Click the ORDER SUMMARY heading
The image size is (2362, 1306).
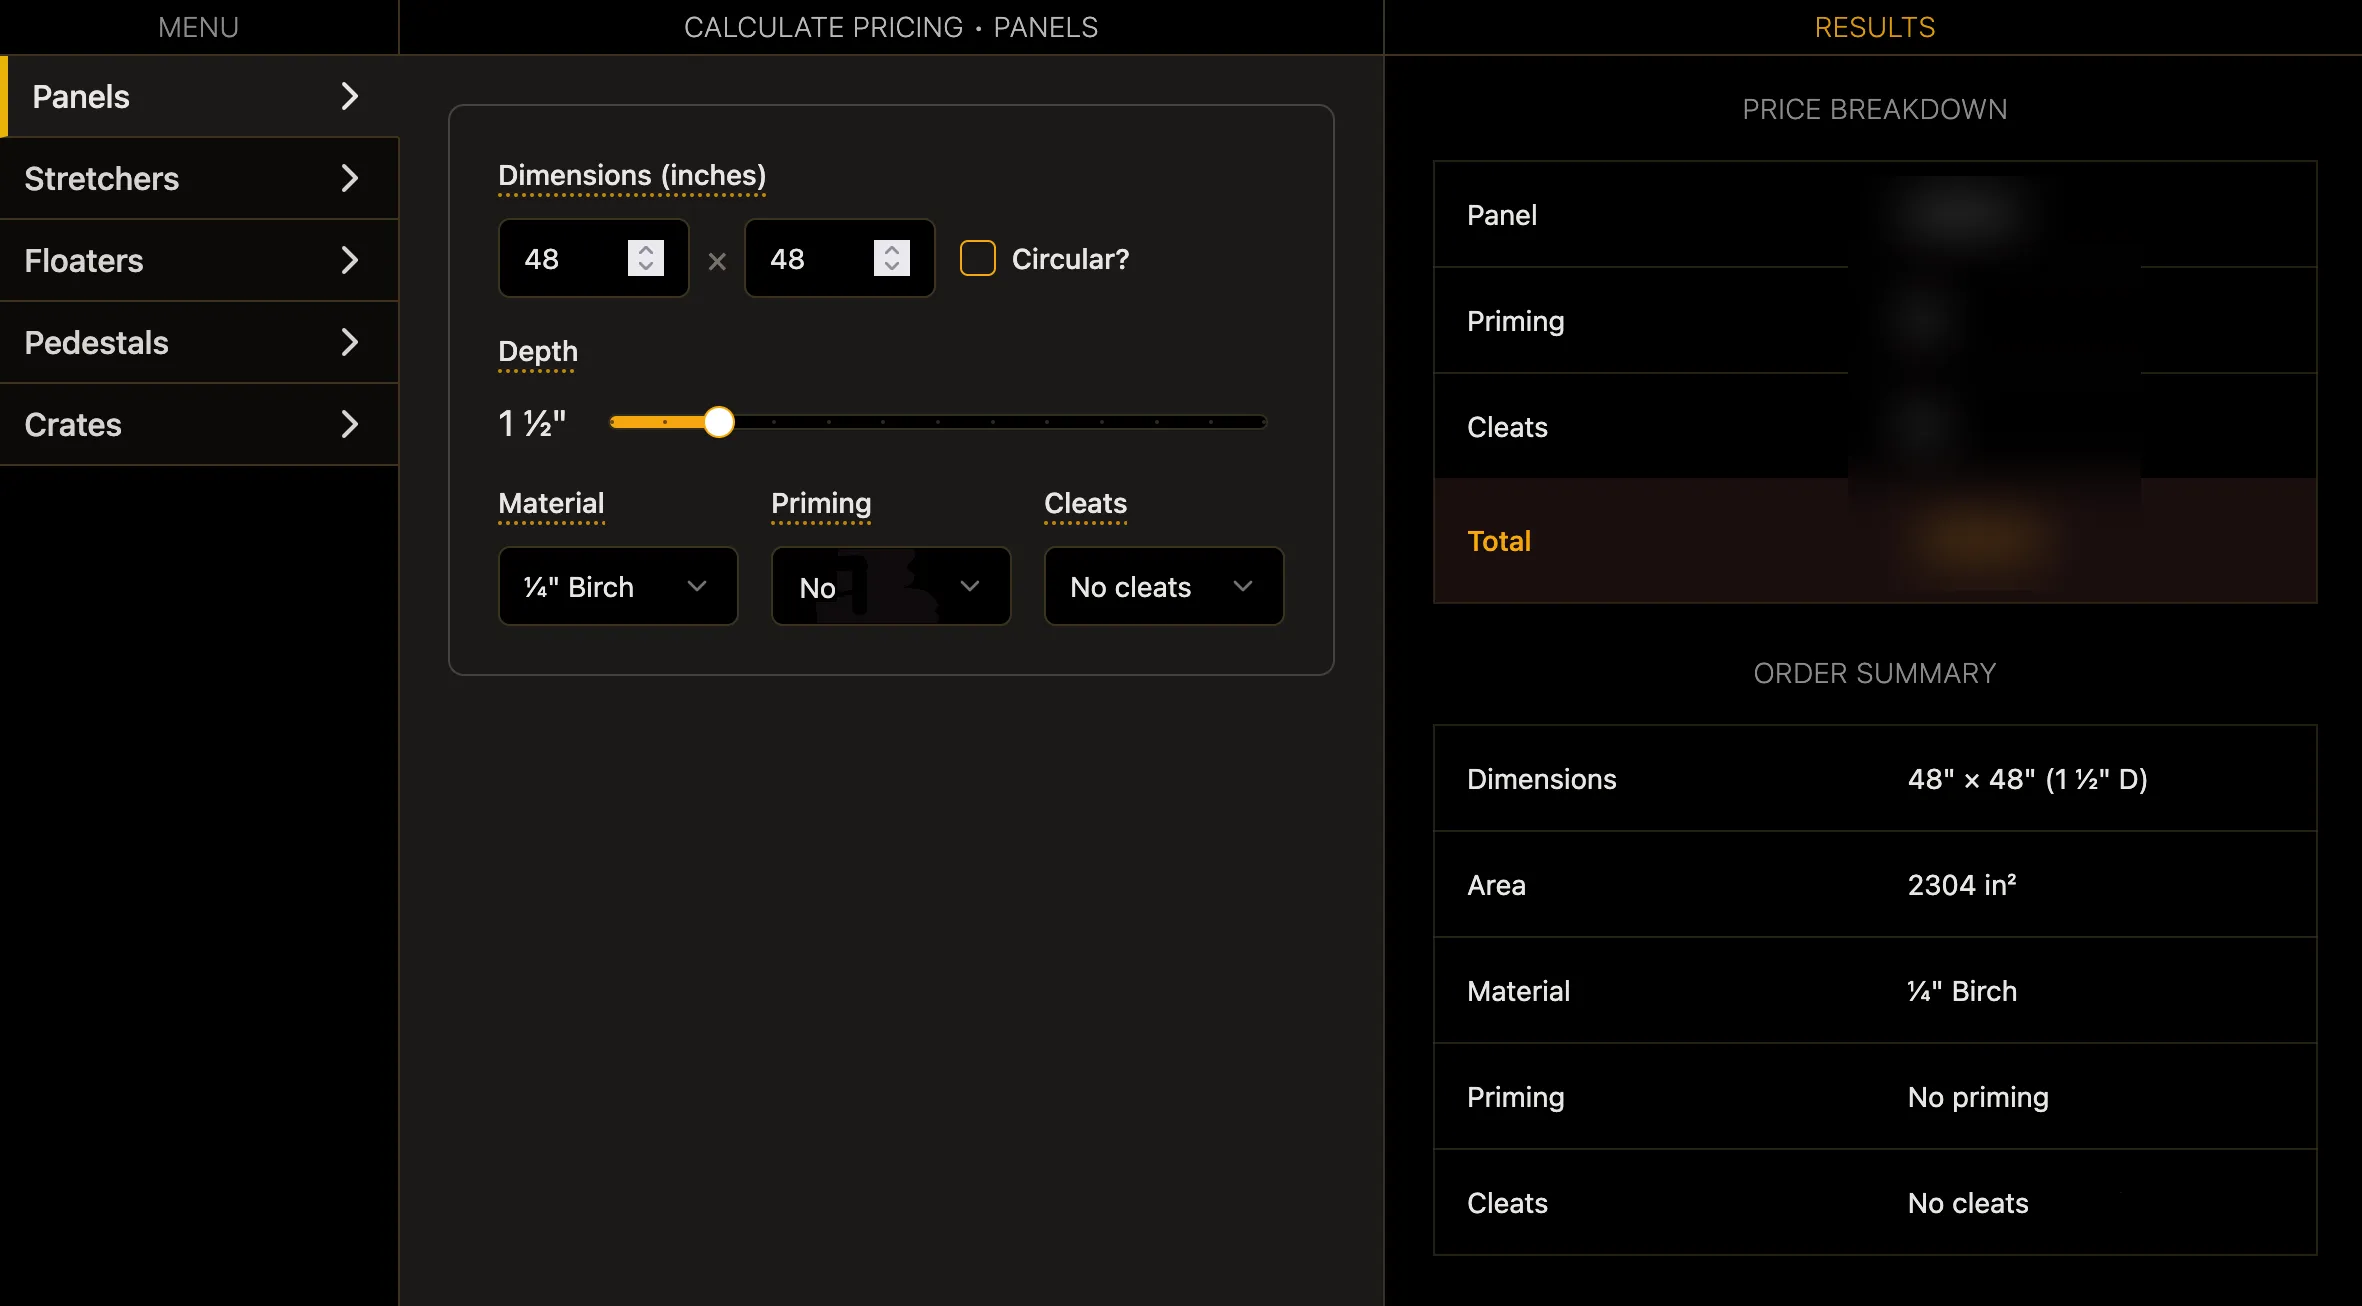tap(1874, 673)
